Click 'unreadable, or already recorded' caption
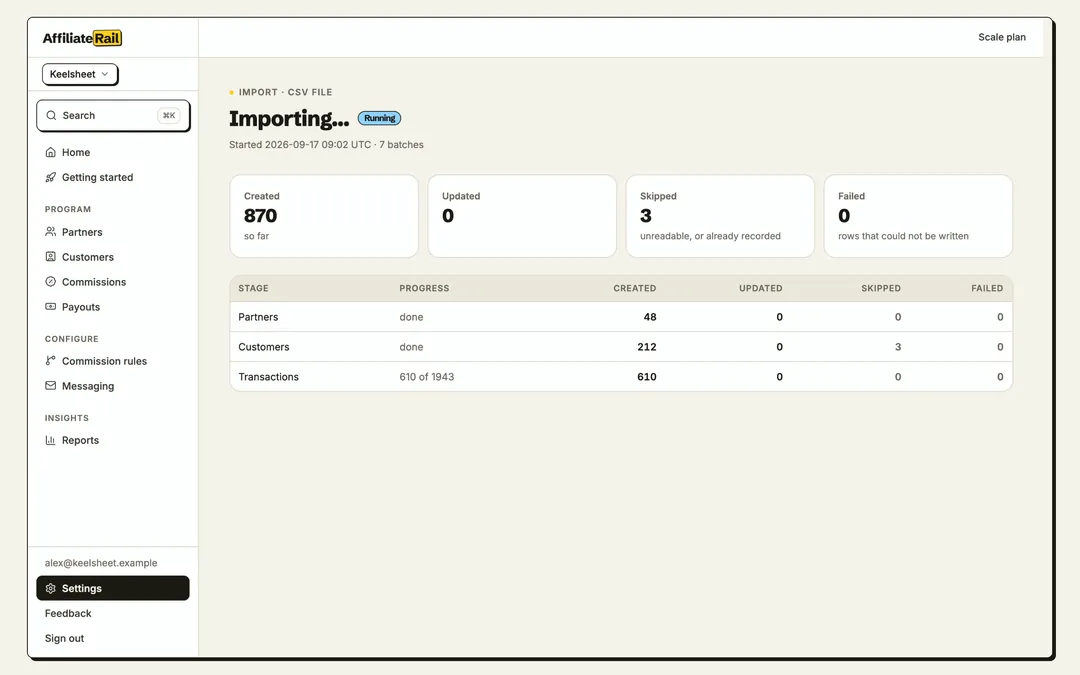 click(x=710, y=236)
